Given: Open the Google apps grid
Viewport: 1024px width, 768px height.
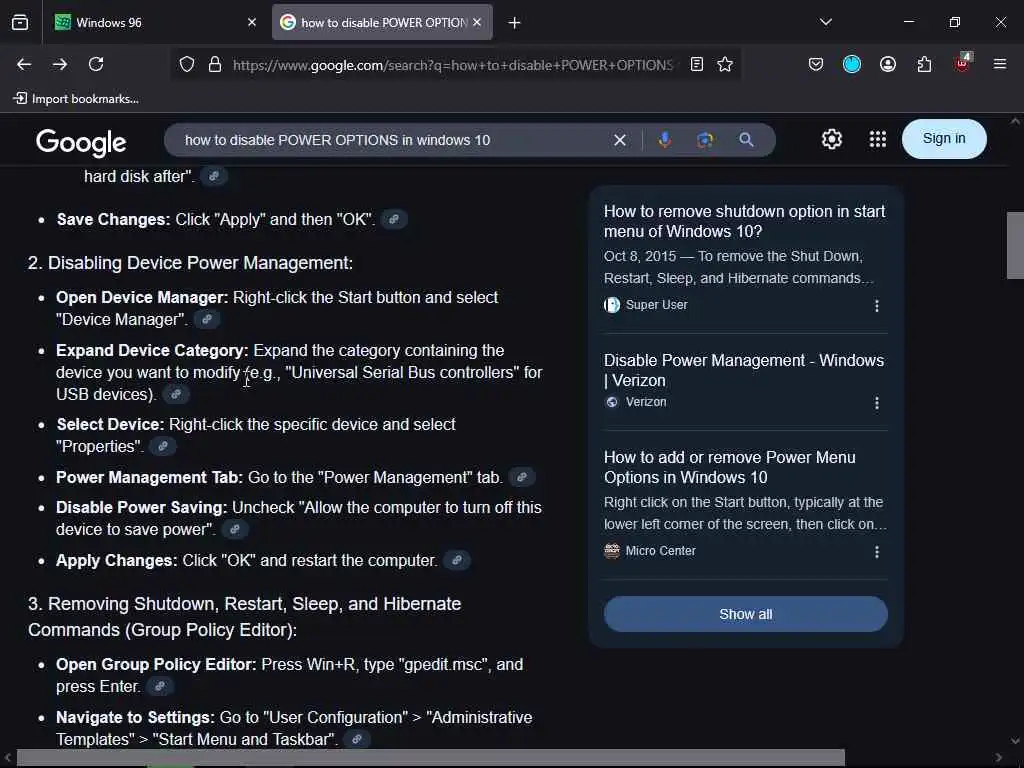Looking at the screenshot, I should click(x=878, y=139).
